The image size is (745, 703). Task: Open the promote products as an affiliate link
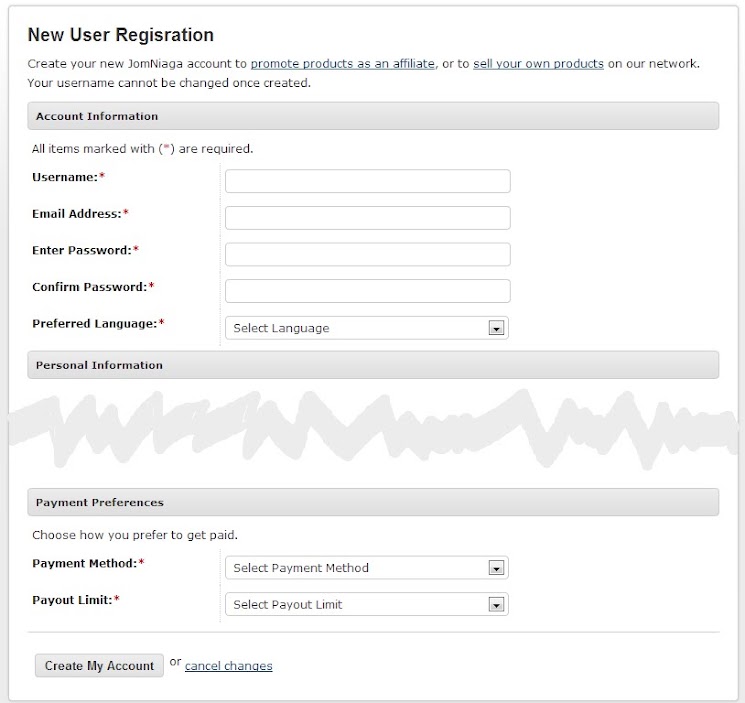[342, 64]
